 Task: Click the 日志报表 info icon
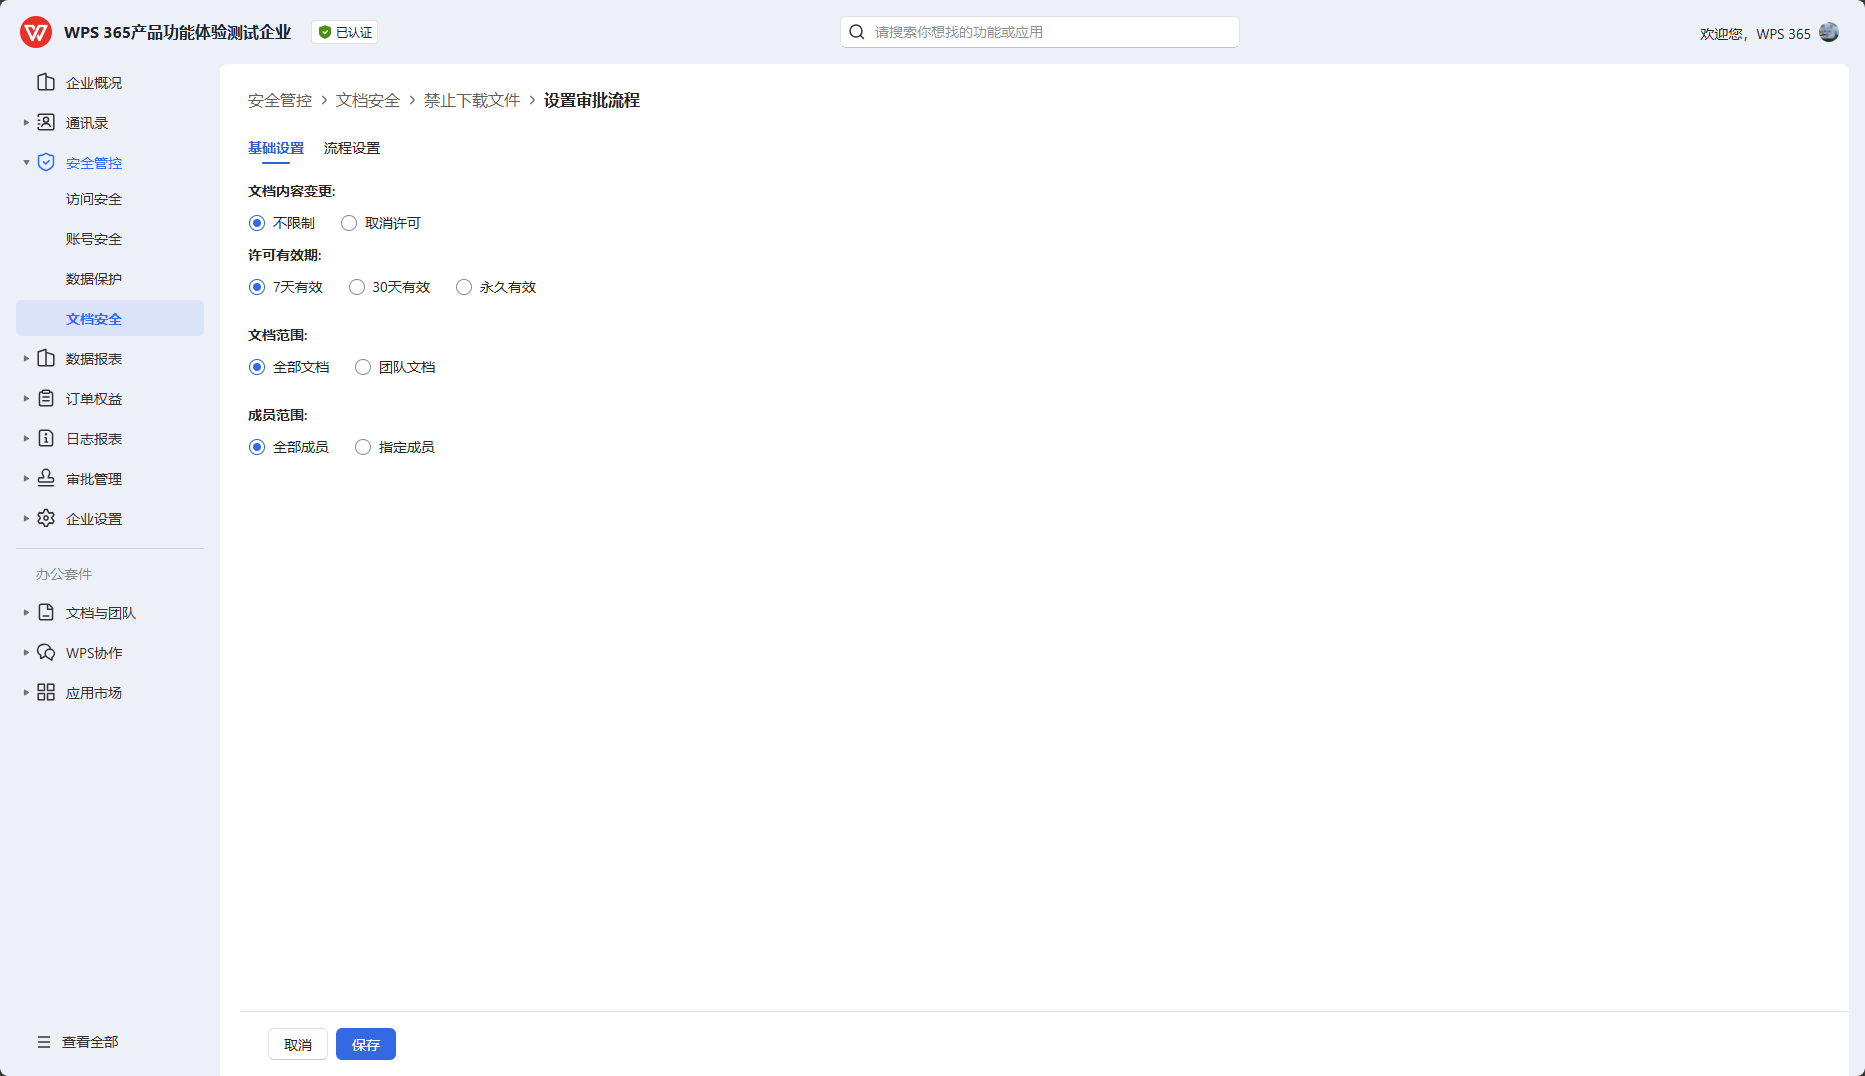(46, 438)
